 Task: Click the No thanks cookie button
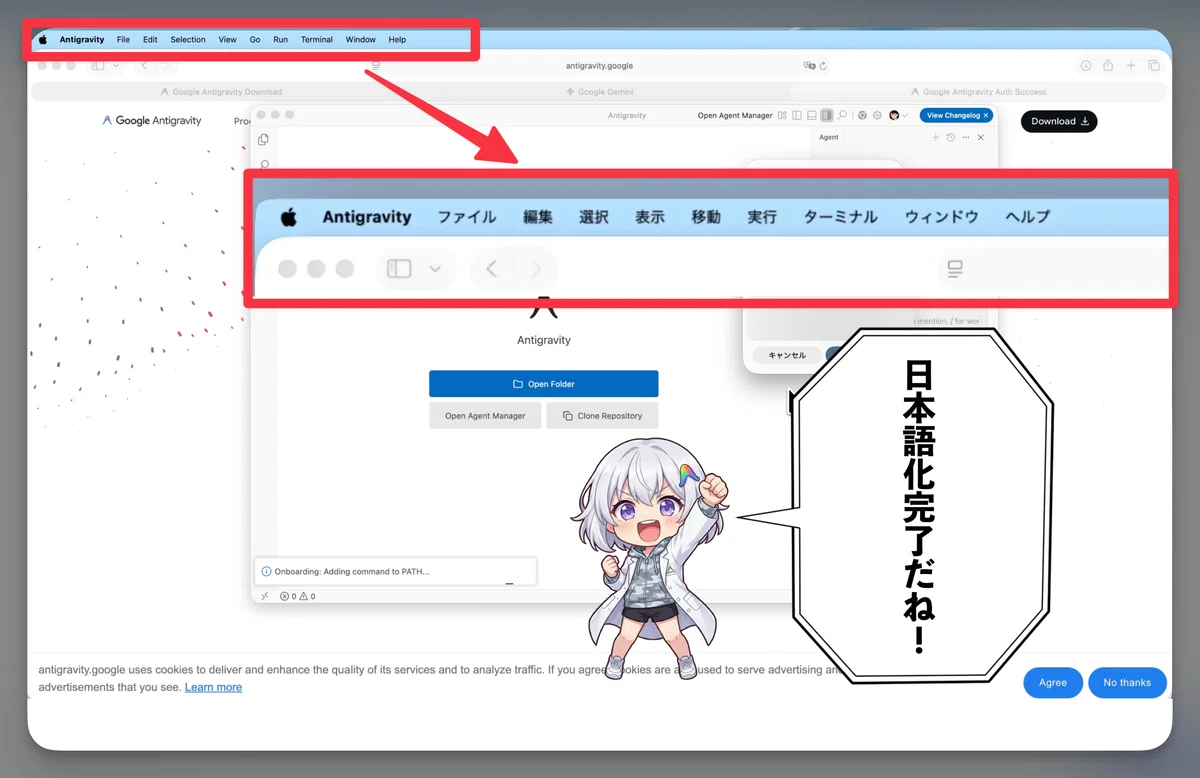point(1127,683)
